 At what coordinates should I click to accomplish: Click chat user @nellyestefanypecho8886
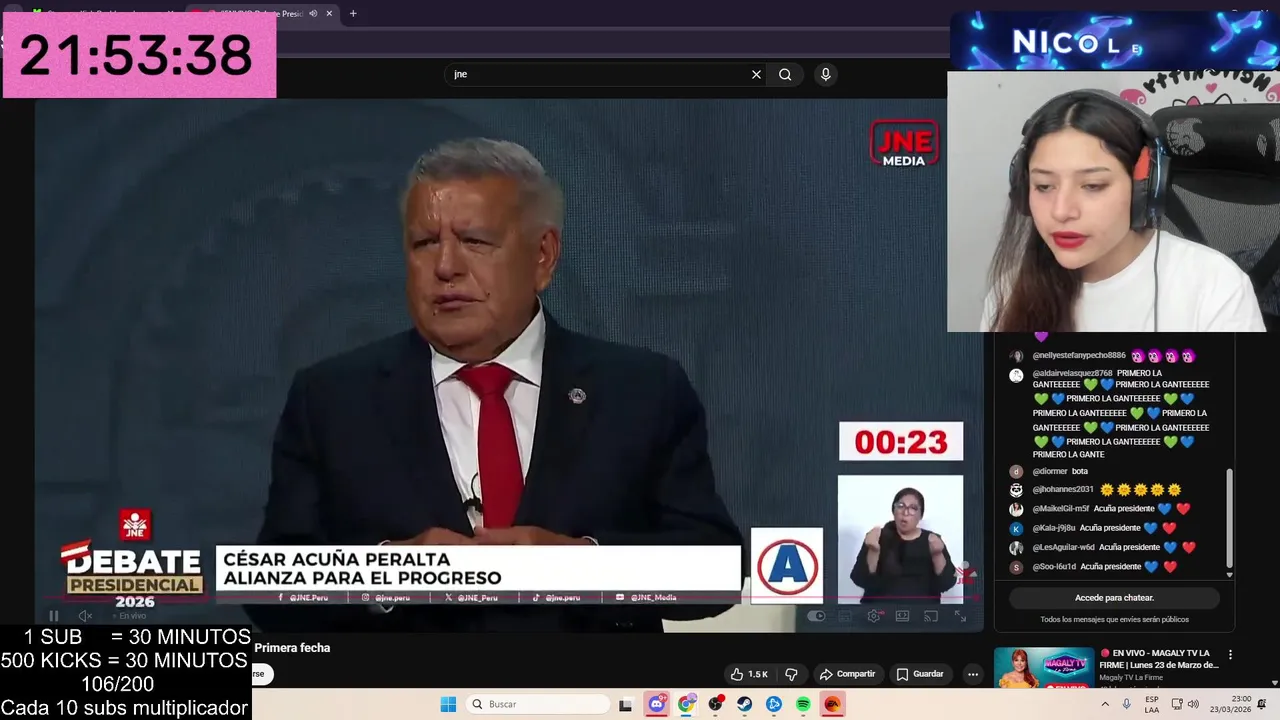pyautogui.click(x=1079, y=356)
